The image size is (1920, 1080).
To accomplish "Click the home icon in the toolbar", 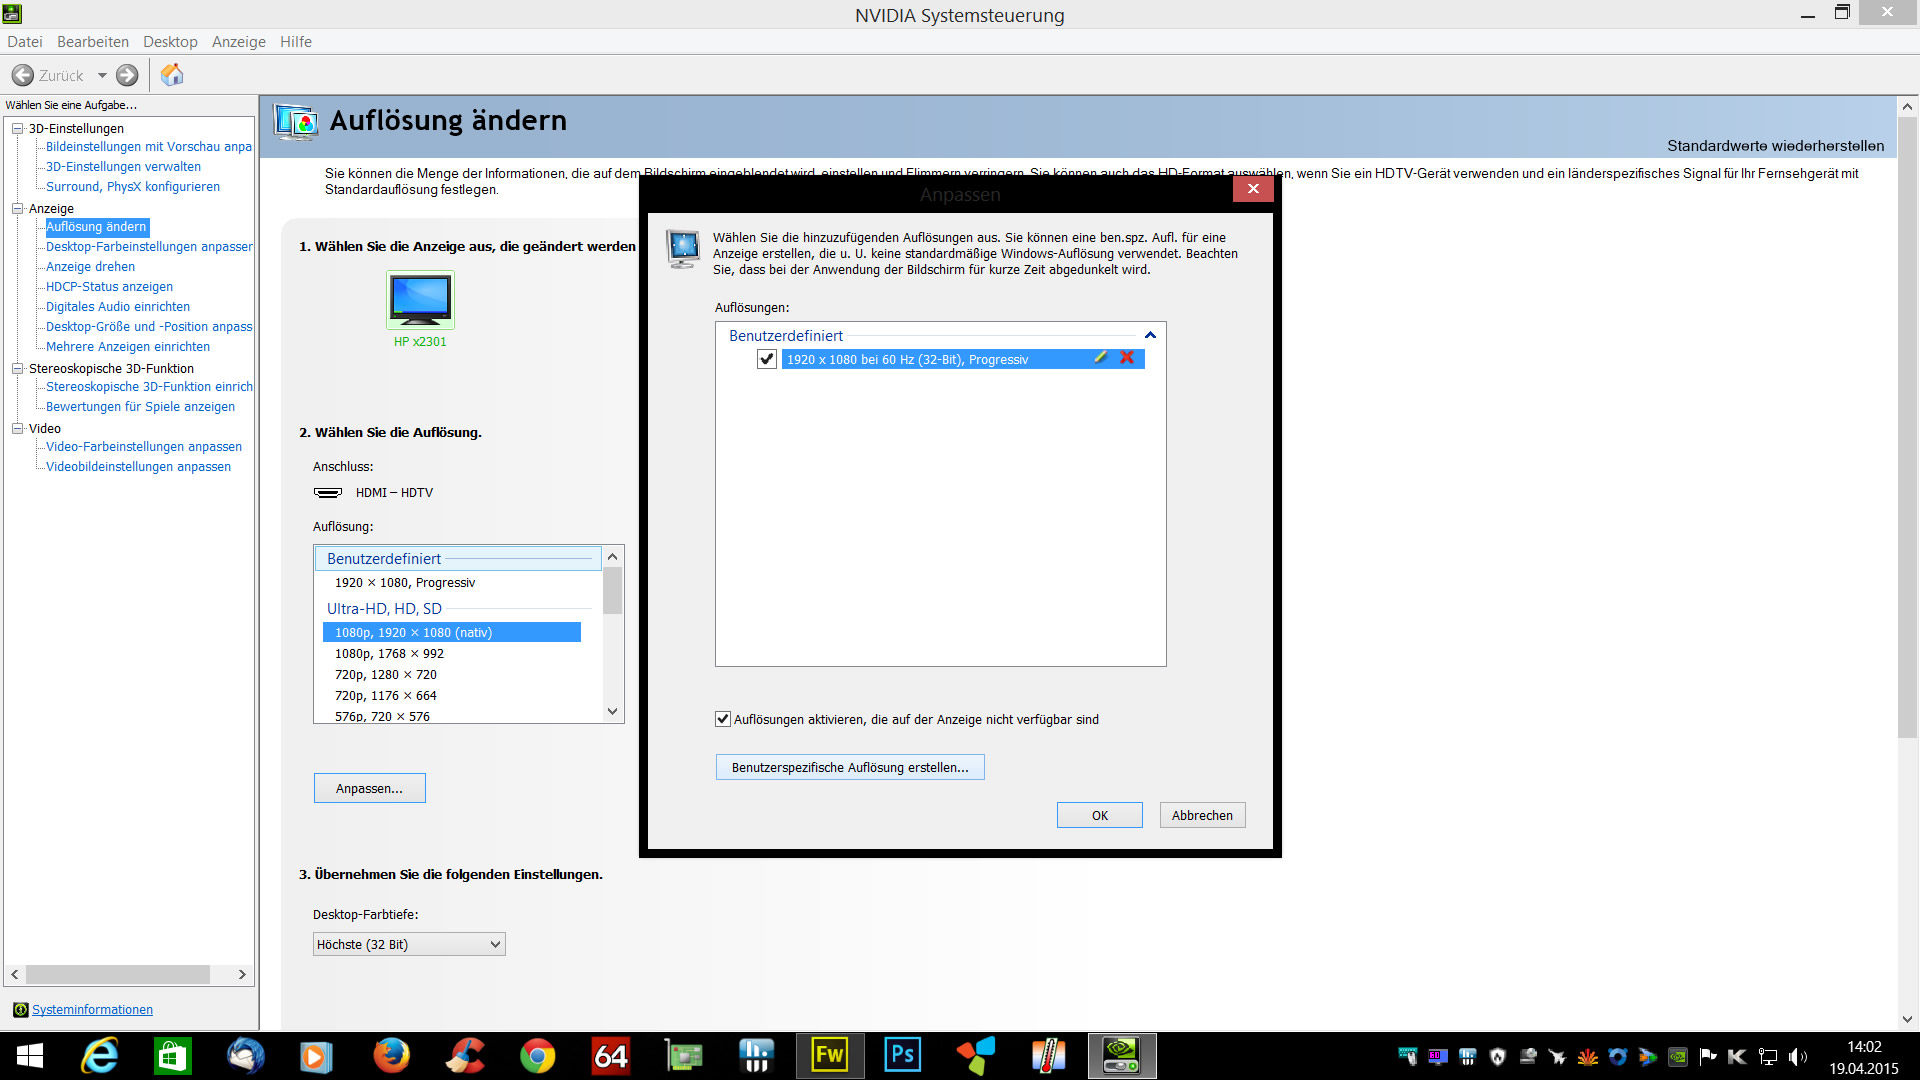I will point(172,75).
